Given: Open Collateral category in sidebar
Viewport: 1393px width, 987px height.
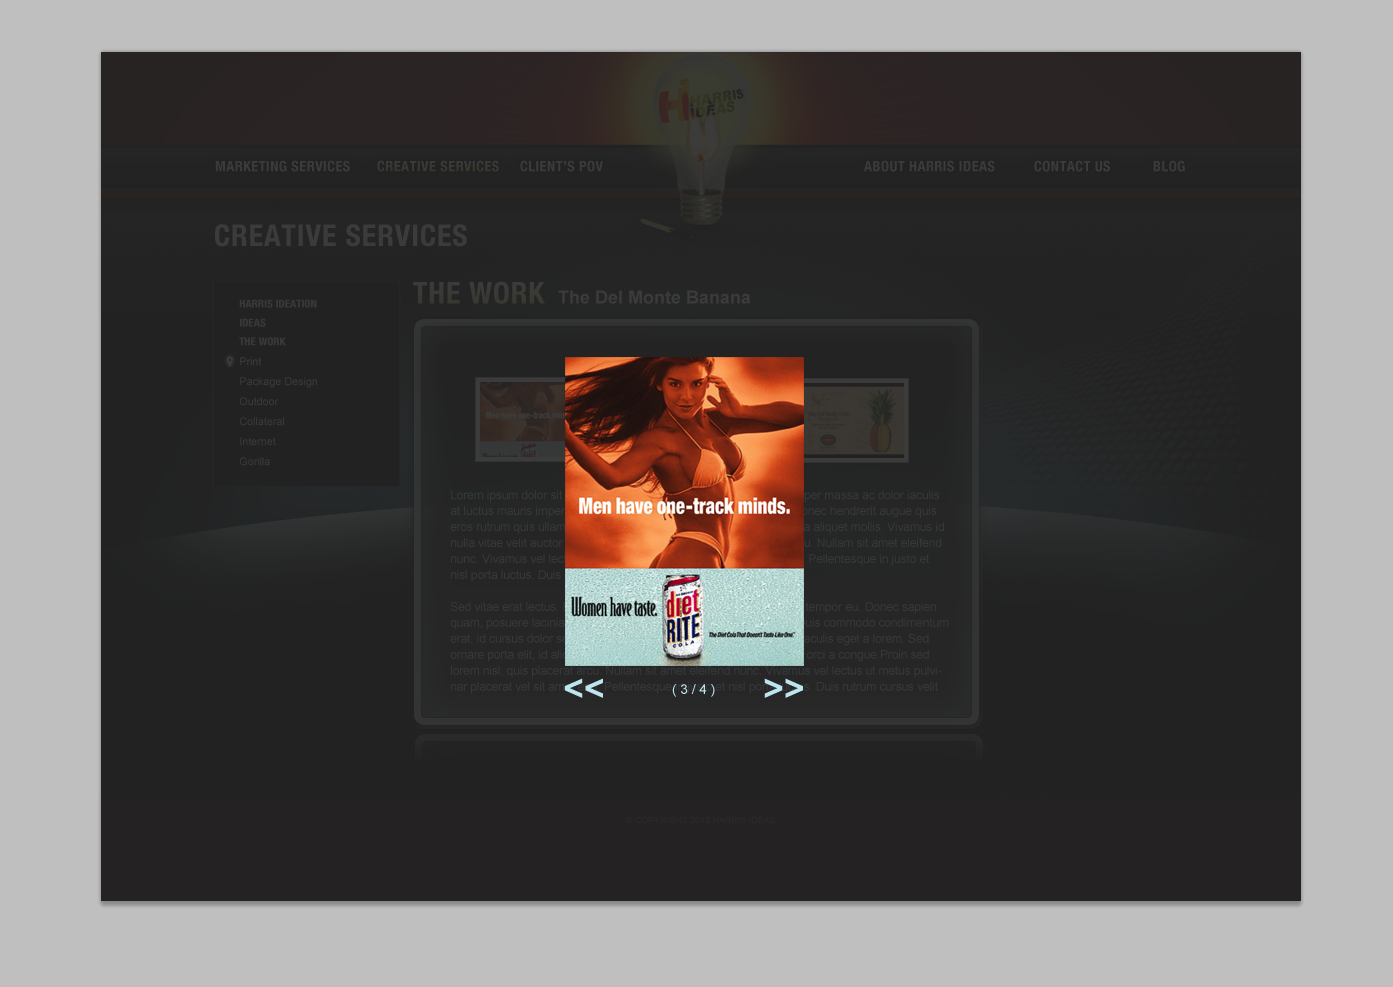Looking at the screenshot, I should click(x=261, y=422).
